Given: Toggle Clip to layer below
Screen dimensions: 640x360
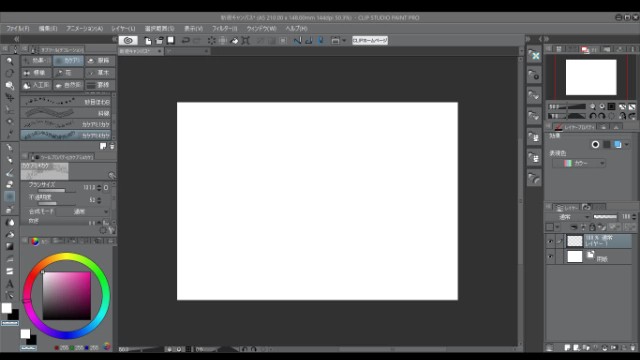Looking at the screenshot, I should (574, 227).
